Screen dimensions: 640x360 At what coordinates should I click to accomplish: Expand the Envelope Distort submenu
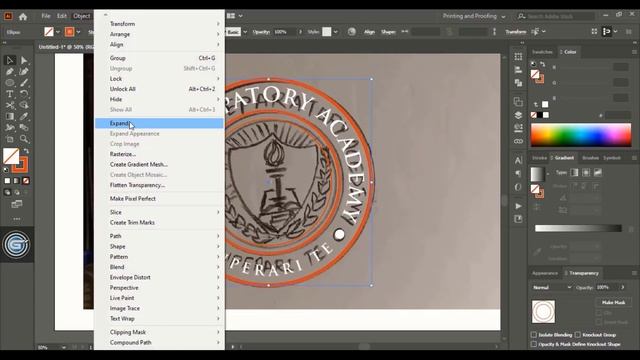click(x=159, y=277)
